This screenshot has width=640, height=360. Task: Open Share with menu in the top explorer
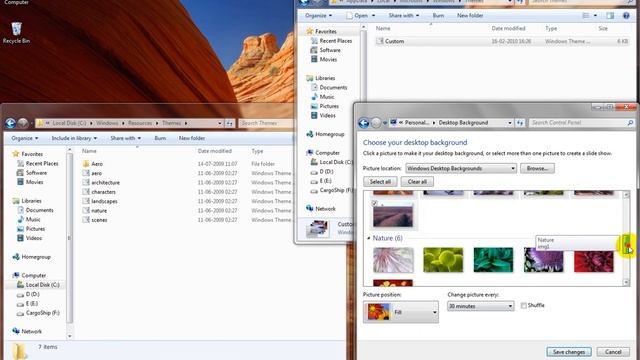(x=404, y=16)
